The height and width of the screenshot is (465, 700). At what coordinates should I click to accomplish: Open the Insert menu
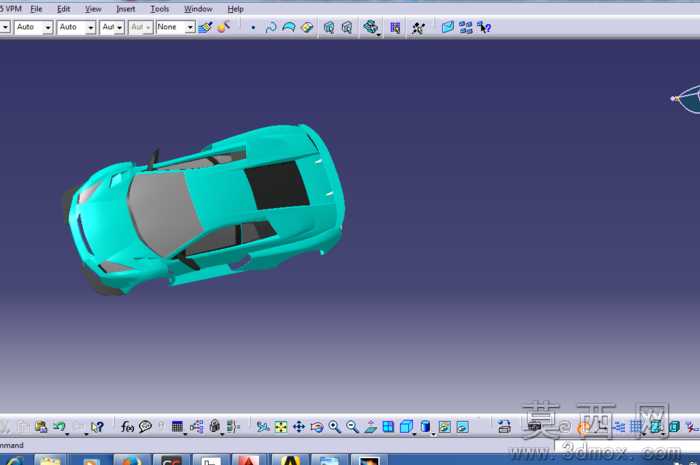point(125,9)
